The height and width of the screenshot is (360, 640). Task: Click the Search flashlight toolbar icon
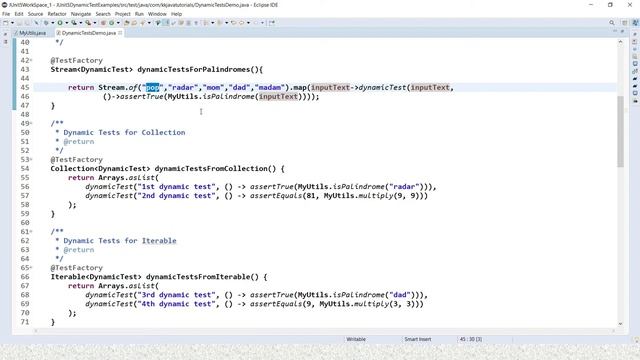point(142,23)
